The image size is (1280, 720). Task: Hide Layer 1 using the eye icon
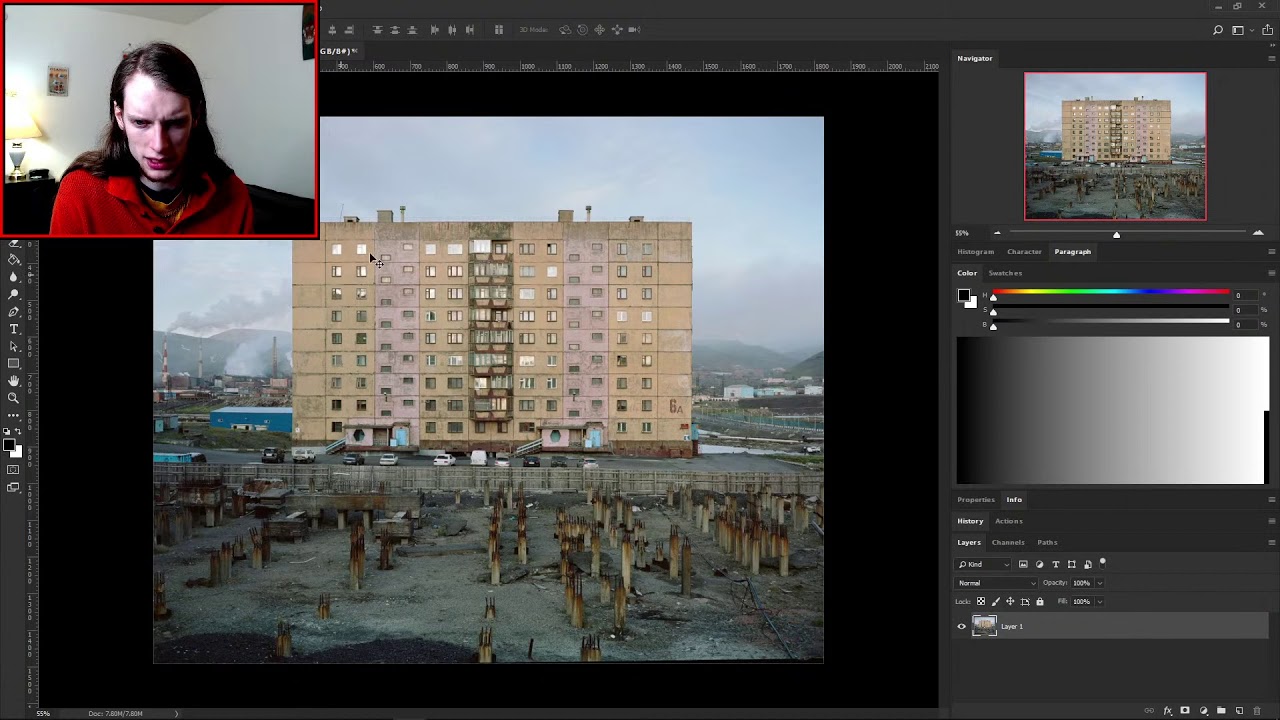[962, 627]
